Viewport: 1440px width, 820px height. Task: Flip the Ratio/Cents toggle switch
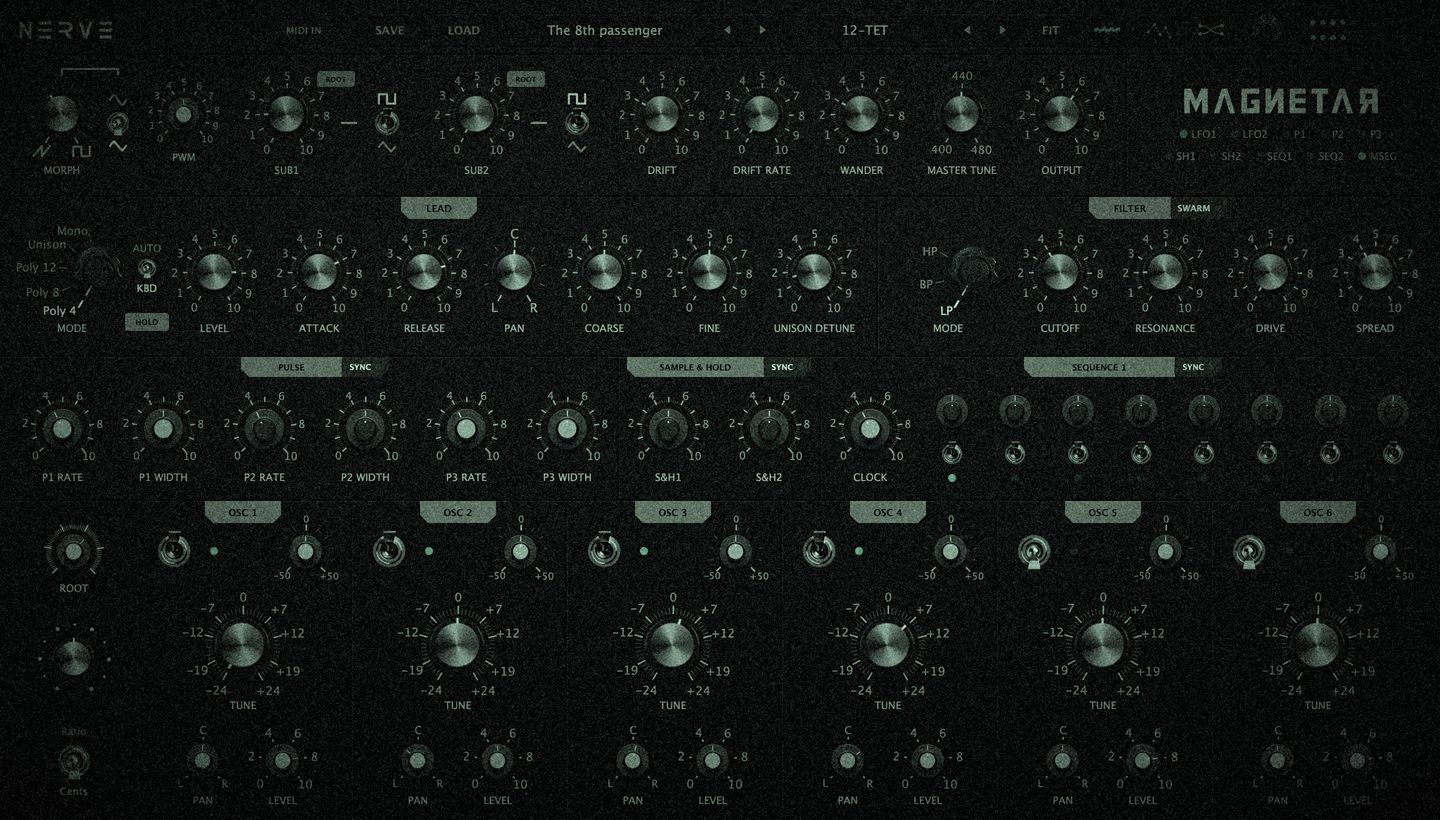(72, 762)
